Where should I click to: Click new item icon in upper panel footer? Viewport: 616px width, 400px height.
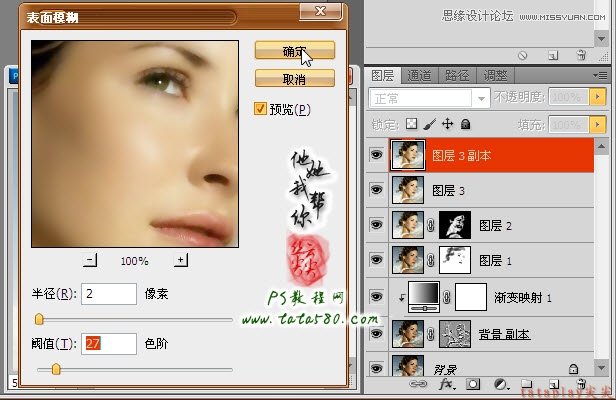coord(553,55)
